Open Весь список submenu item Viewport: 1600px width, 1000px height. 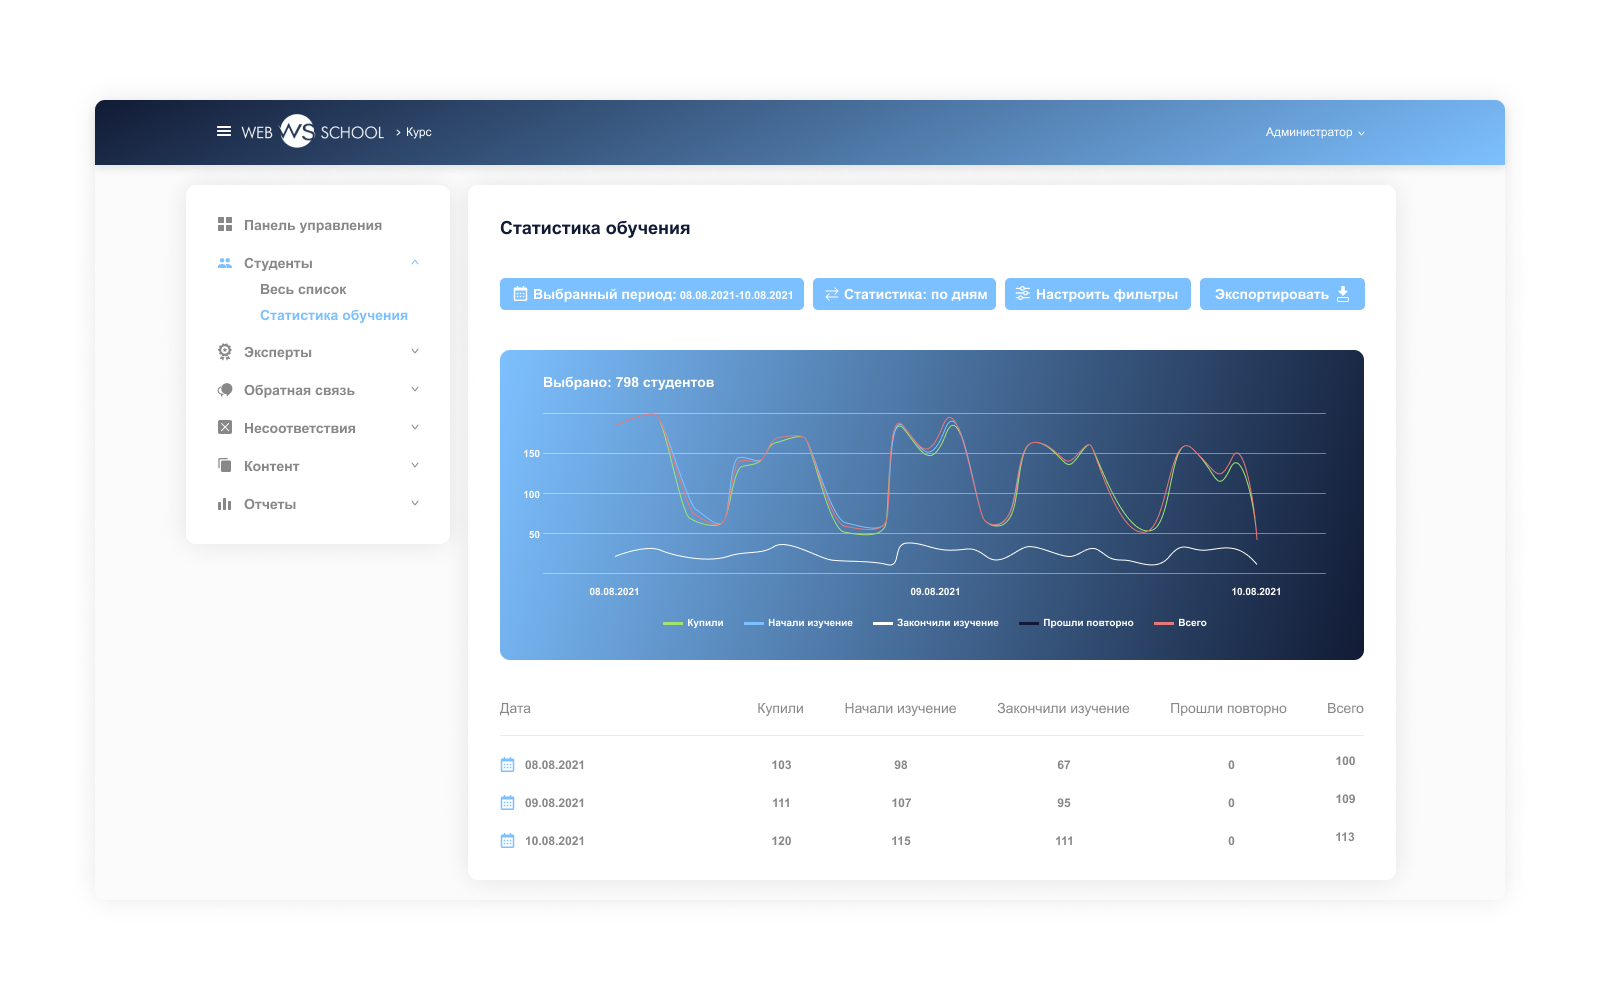pyautogui.click(x=303, y=289)
